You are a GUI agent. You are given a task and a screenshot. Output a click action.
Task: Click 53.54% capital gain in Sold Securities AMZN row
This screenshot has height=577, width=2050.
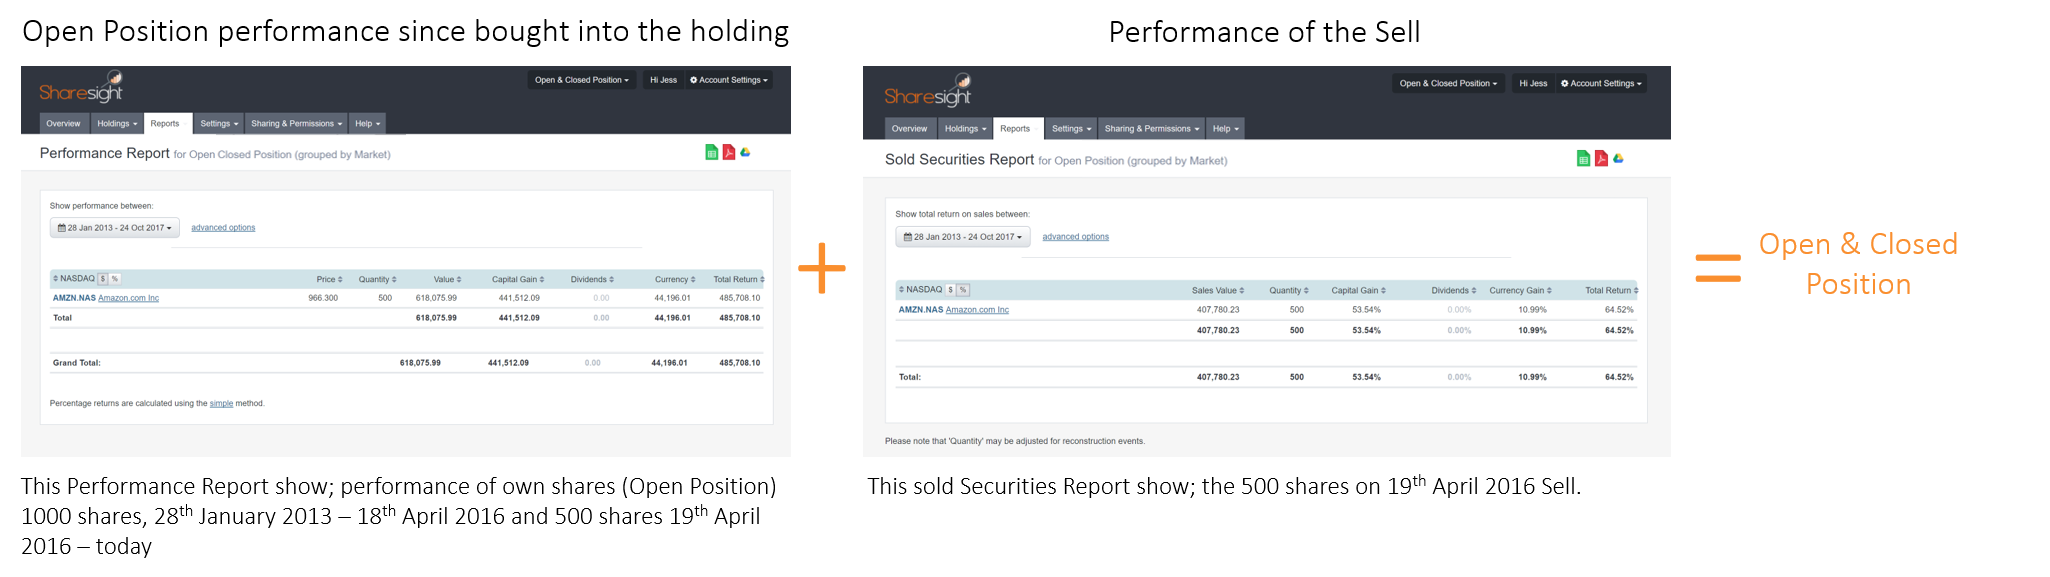point(1366,310)
